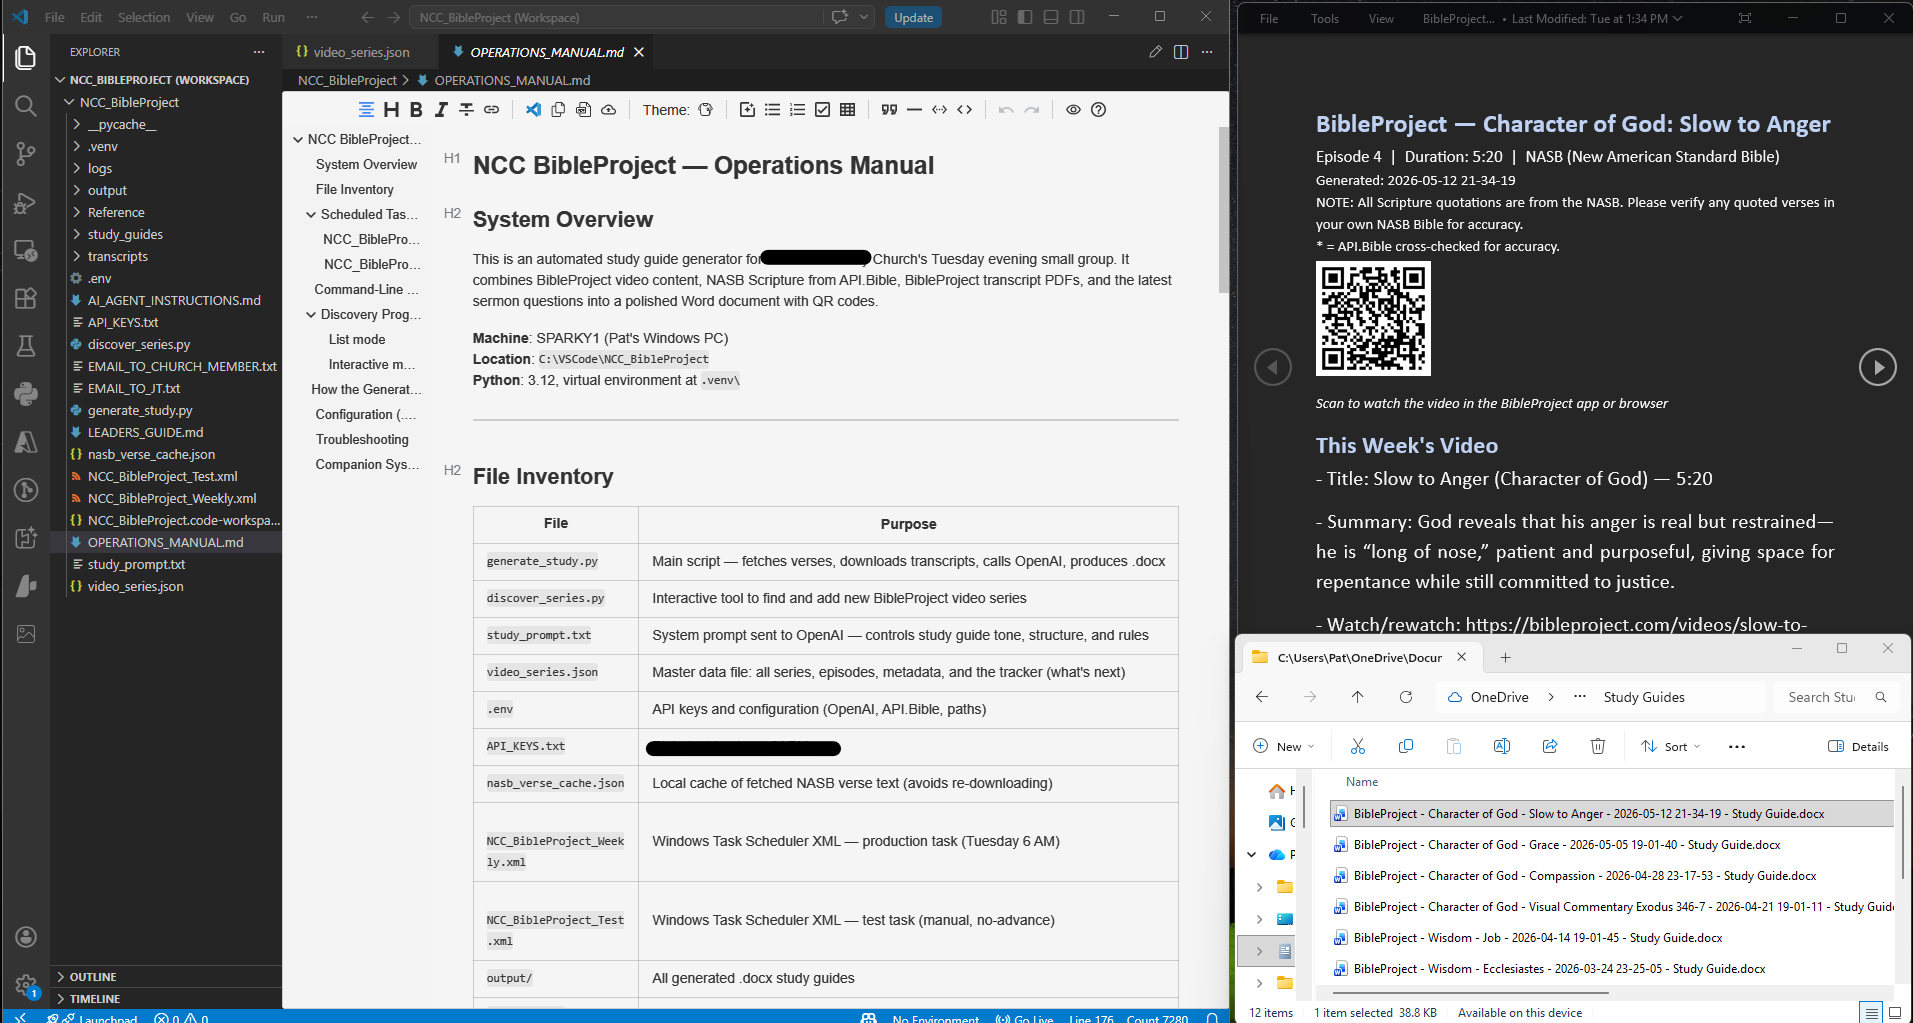Screen dimensions: 1913x1023
Task: Select Troubleshooting in the document outline
Action: coord(362,439)
